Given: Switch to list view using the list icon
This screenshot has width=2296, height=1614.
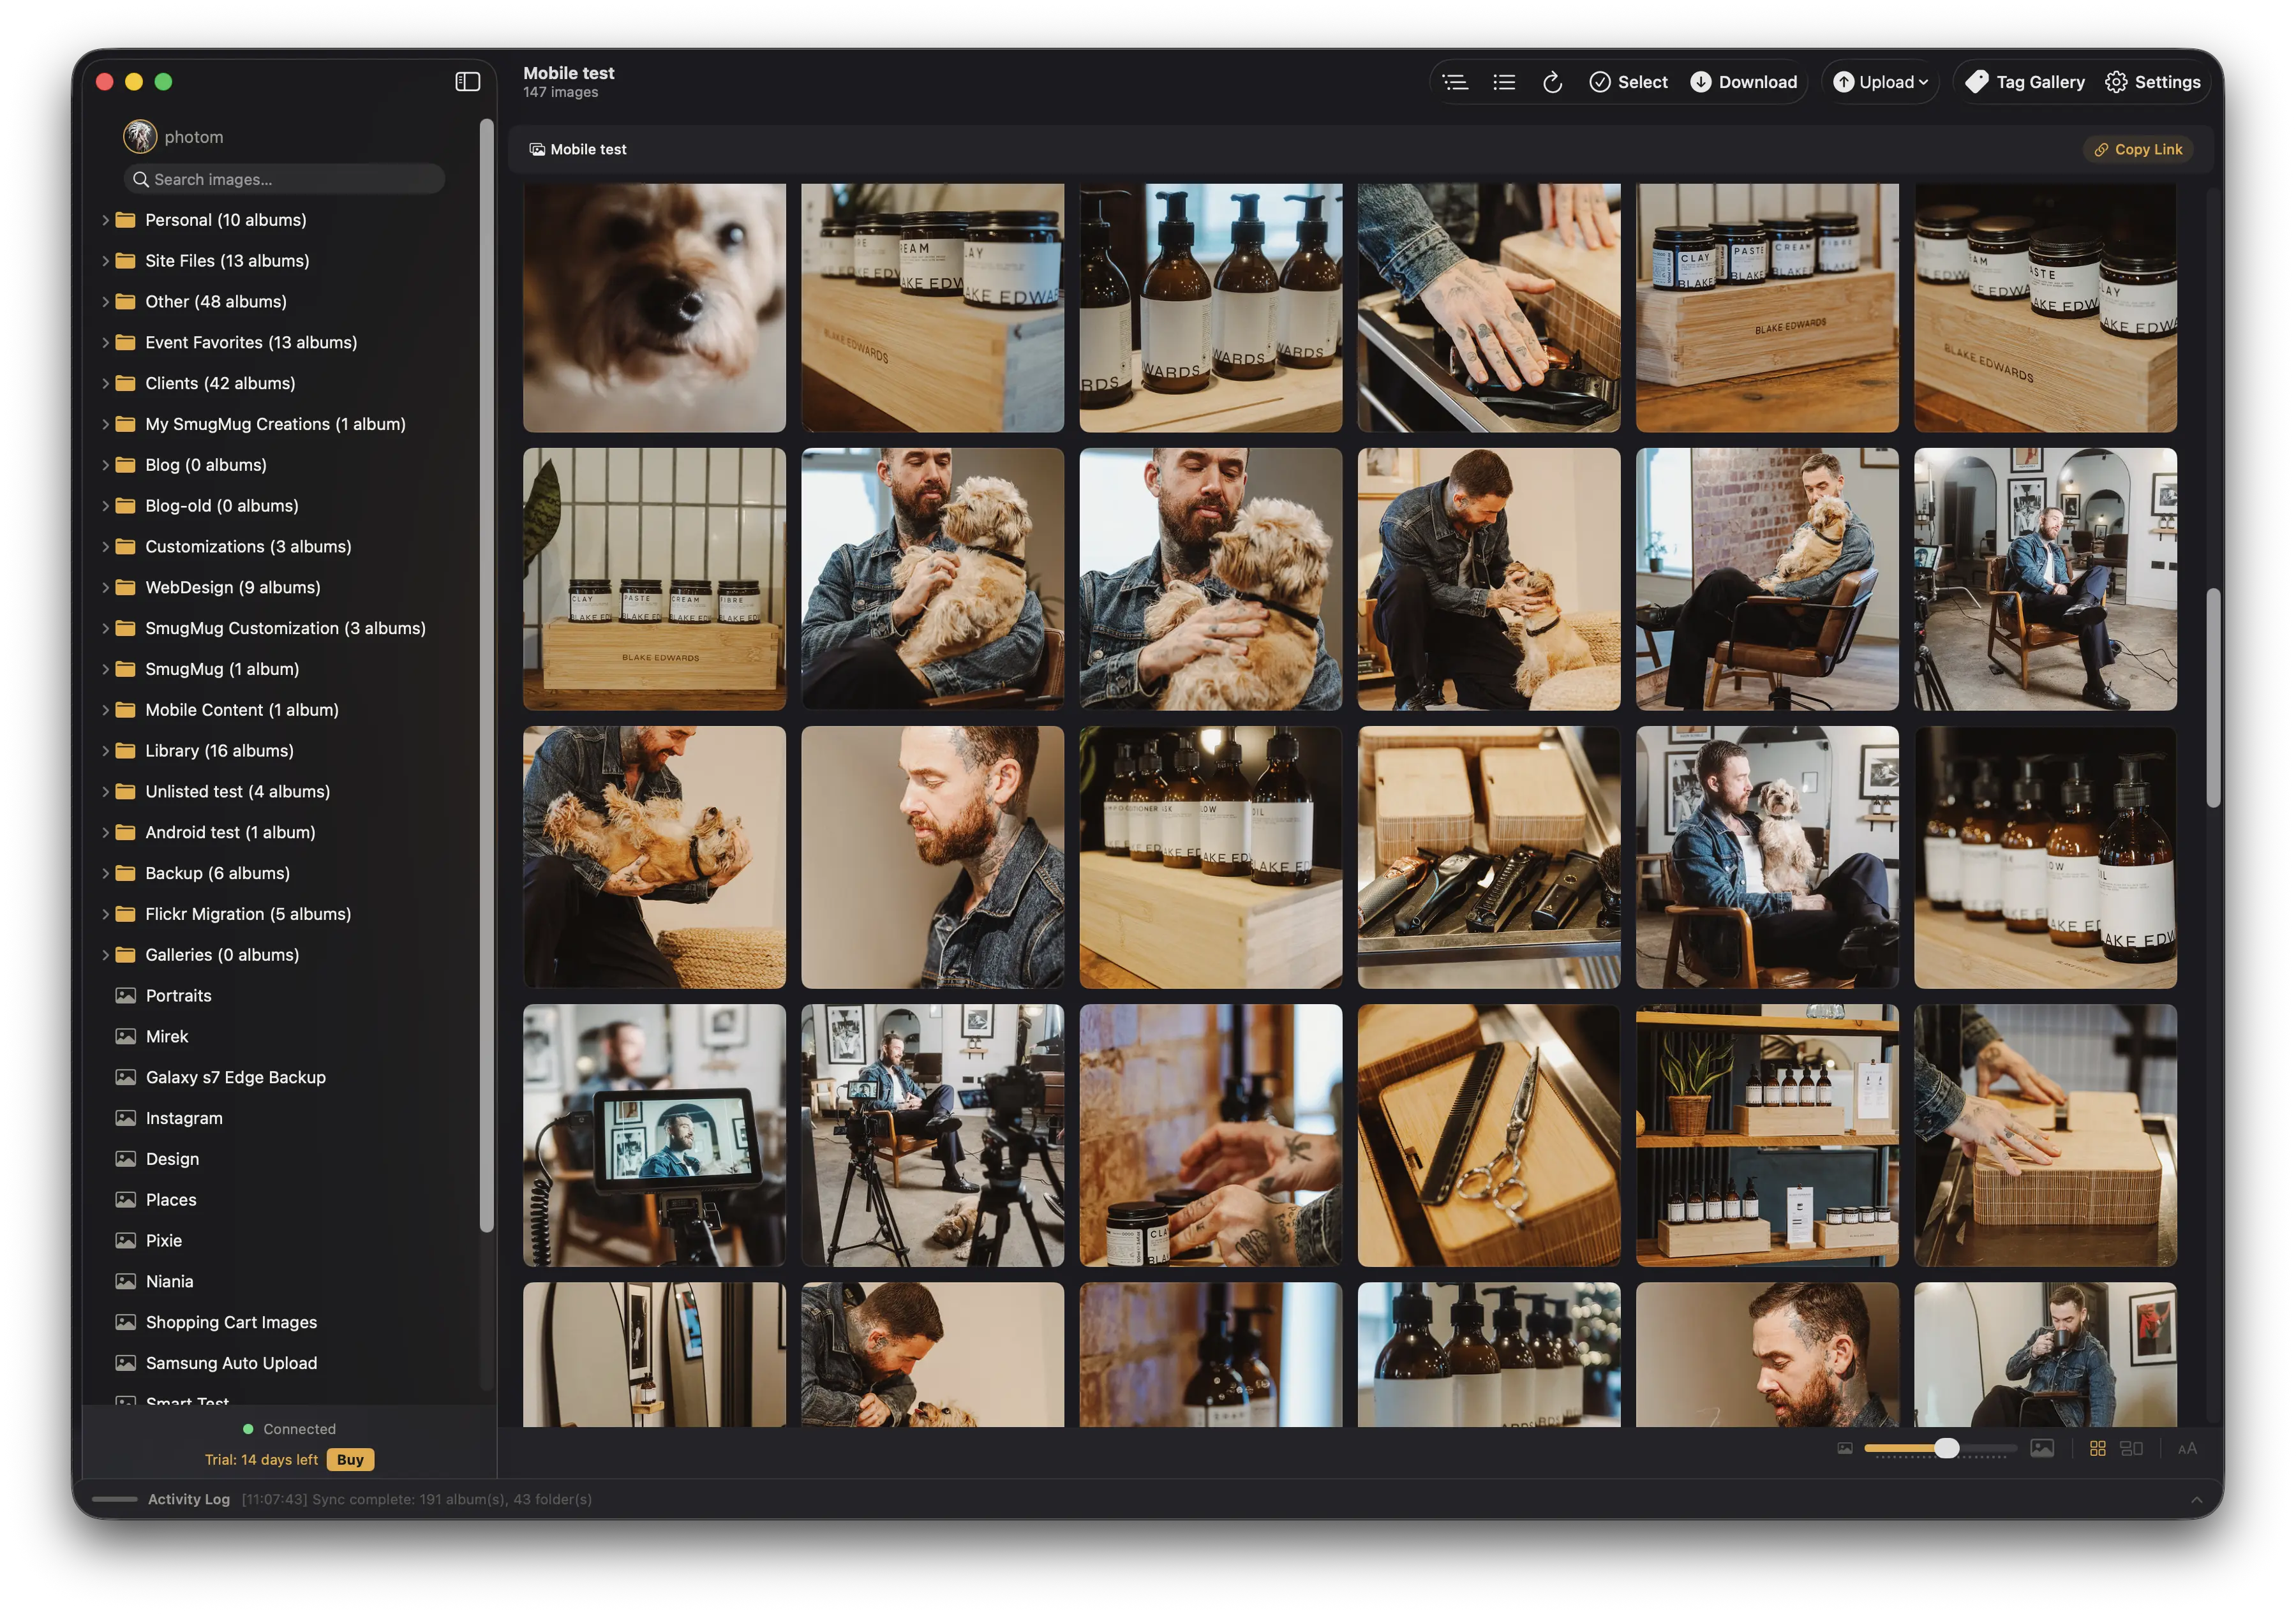Looking at the screenshot, I should 1504,82.
